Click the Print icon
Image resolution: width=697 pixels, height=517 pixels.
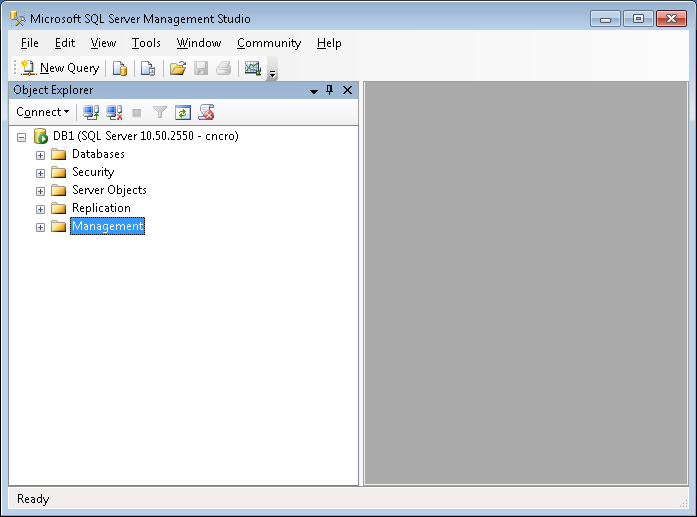click(224, 68)
